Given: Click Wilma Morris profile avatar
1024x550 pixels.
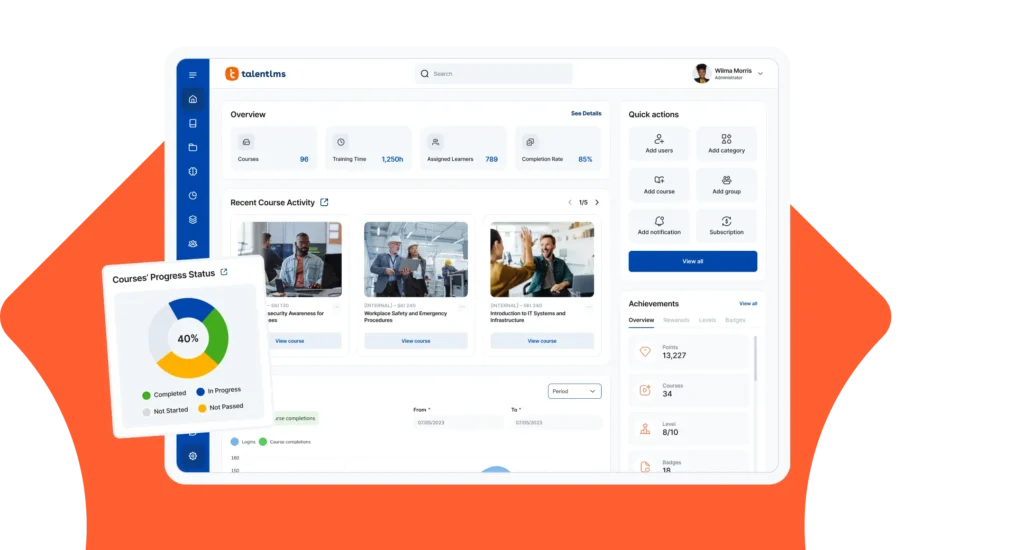Looking at the screenshot, I should click(702, 74).
